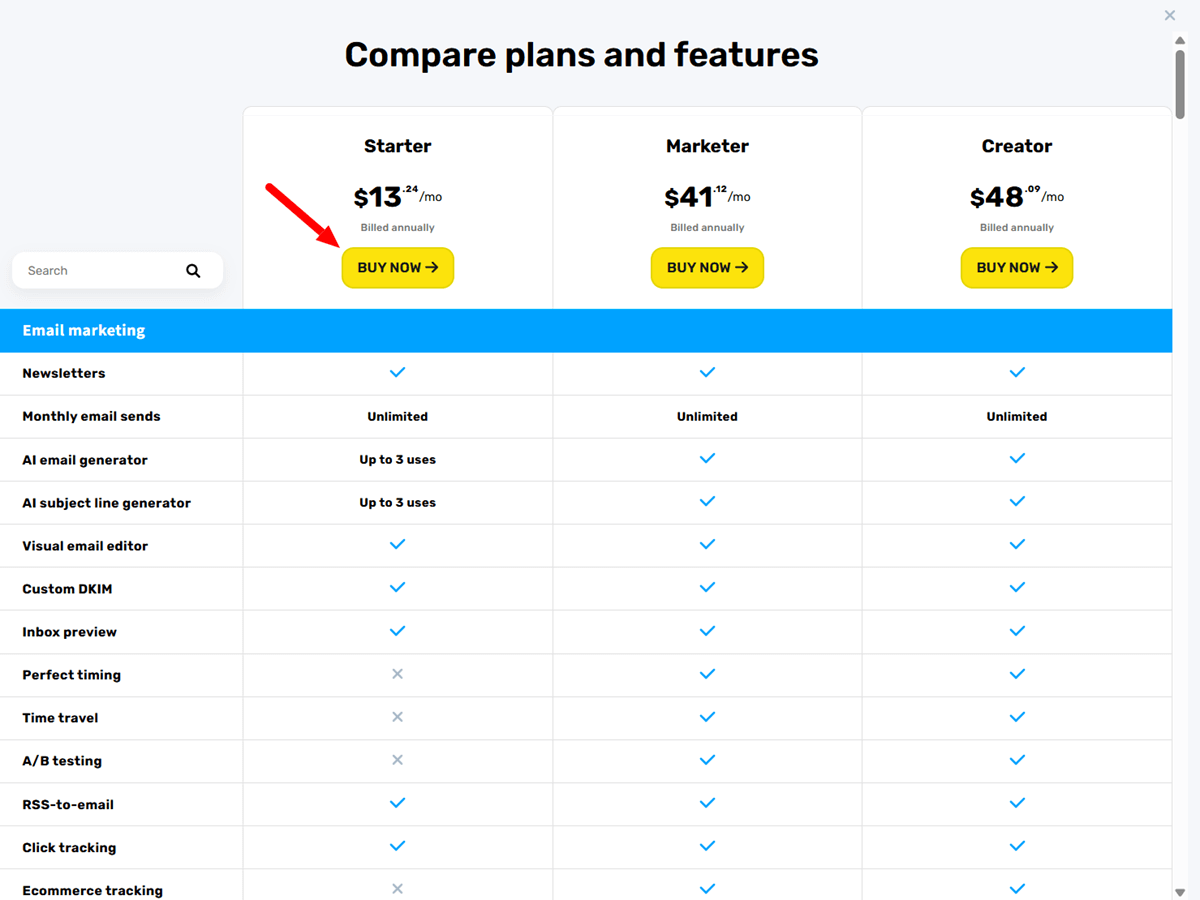Click the search magnifier icon
This screenshot has width=1200, height=900.
point(192,270)
